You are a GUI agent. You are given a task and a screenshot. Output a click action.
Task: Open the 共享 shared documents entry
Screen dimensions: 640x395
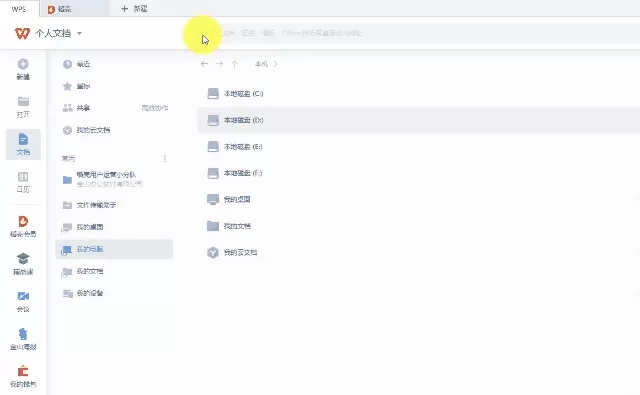[83, 108]
